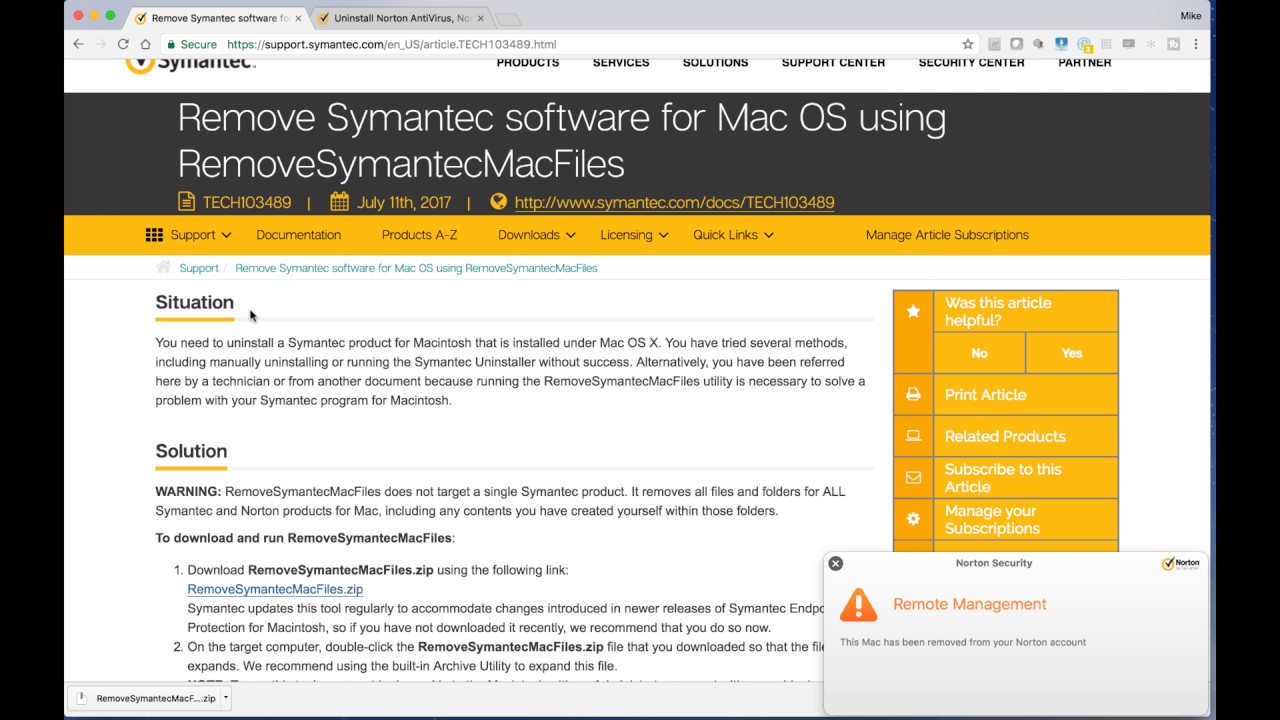Click the 'Remote Management' notification heading

click(970, 604)
